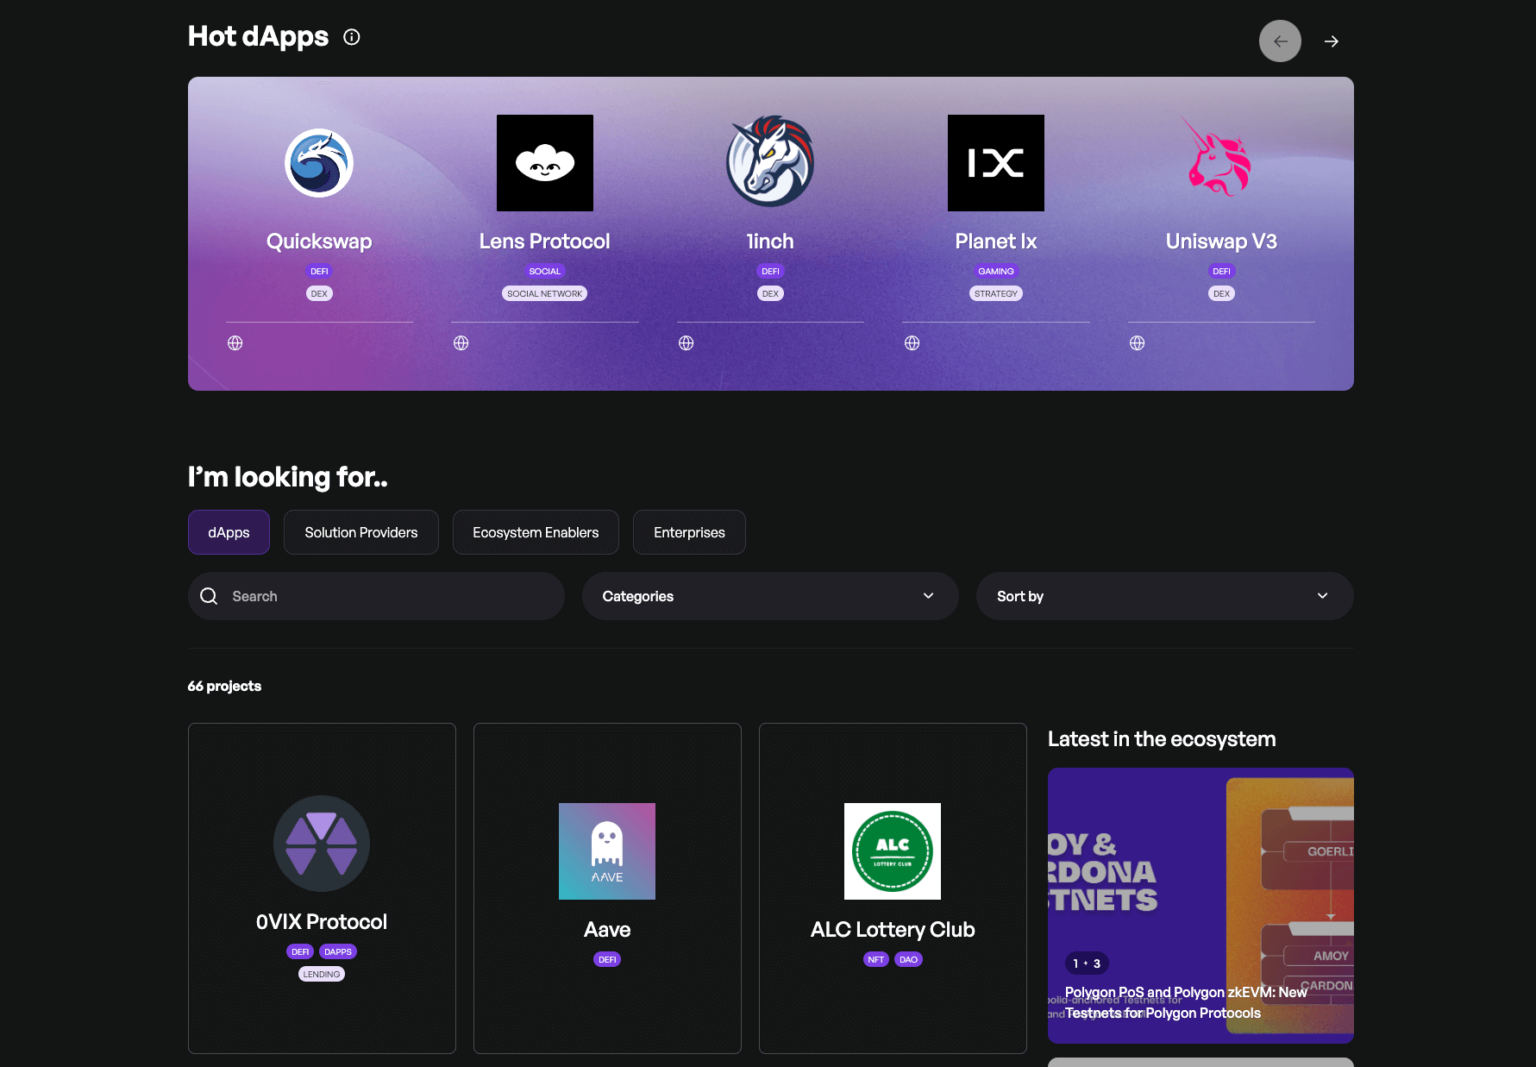The width and height of the screenshot is (1536, 1067).
Task: Switch to the Enterprises filter
Action: [x=688, y=532]
